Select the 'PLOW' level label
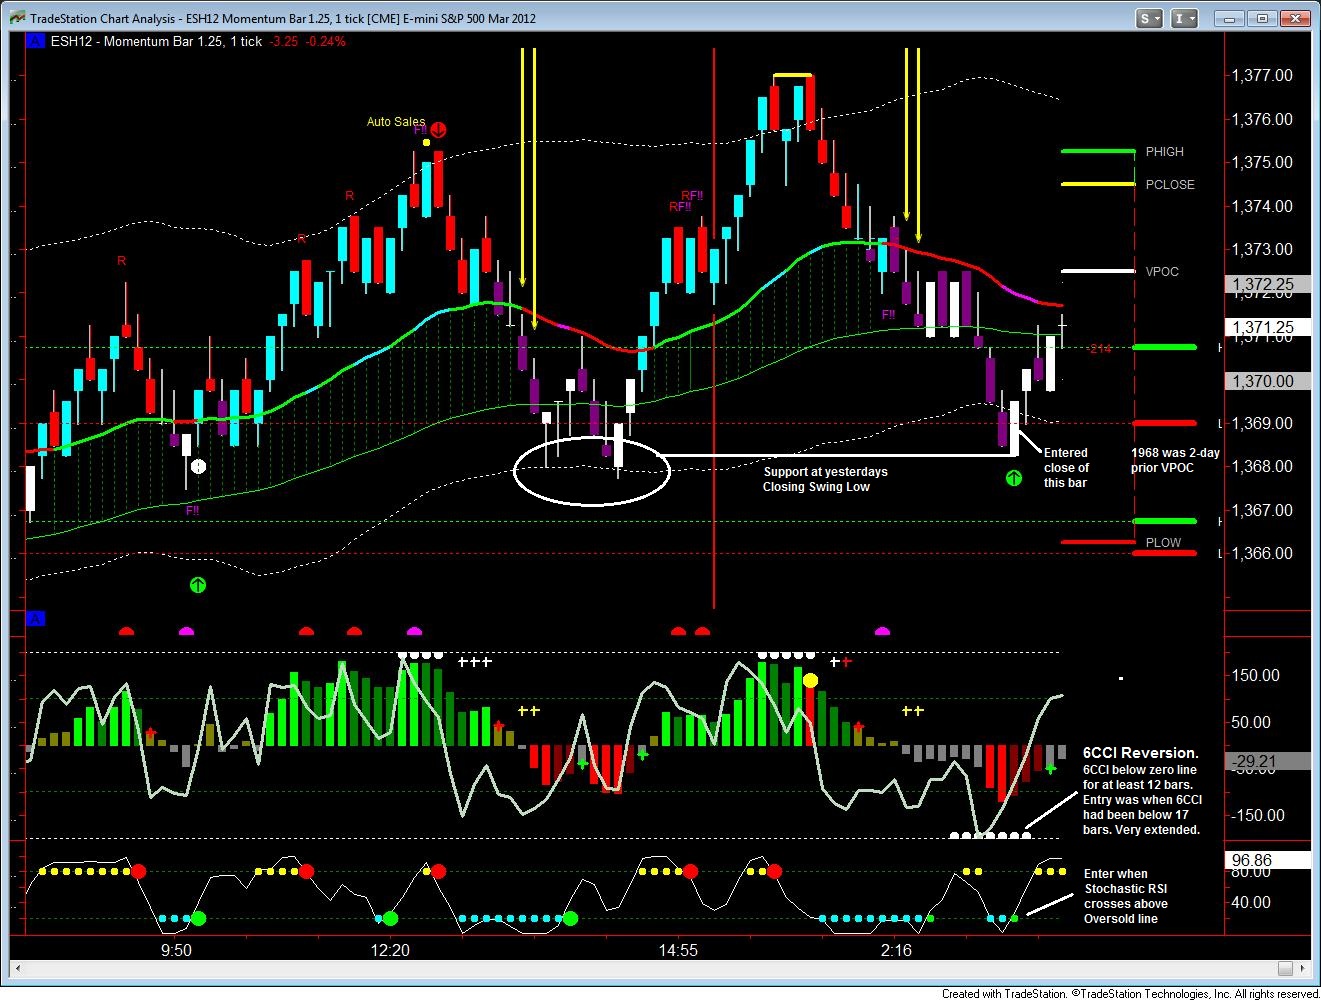Viewport: 1321px width, 1000px height. tap(1163, 542)
